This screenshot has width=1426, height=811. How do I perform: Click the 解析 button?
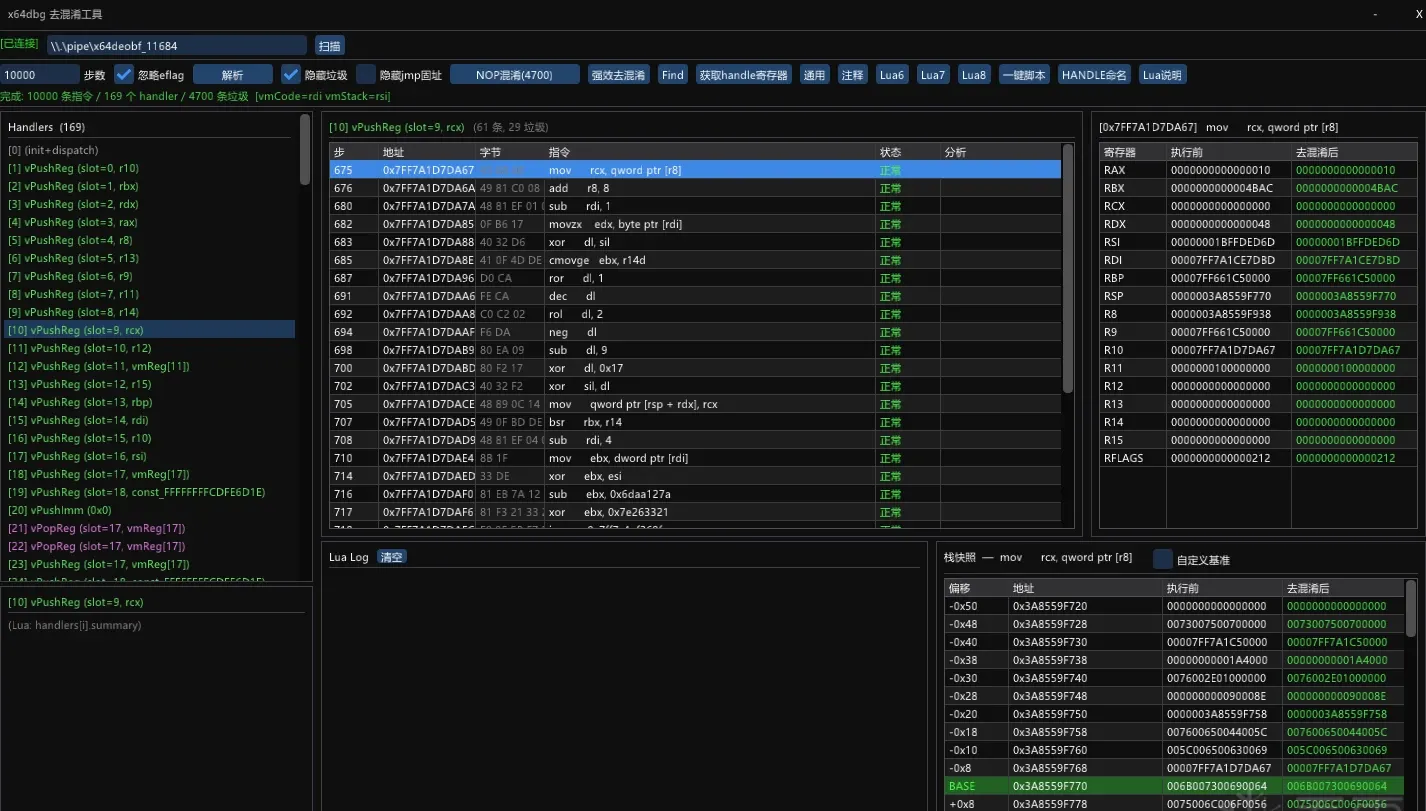[232, 75]
